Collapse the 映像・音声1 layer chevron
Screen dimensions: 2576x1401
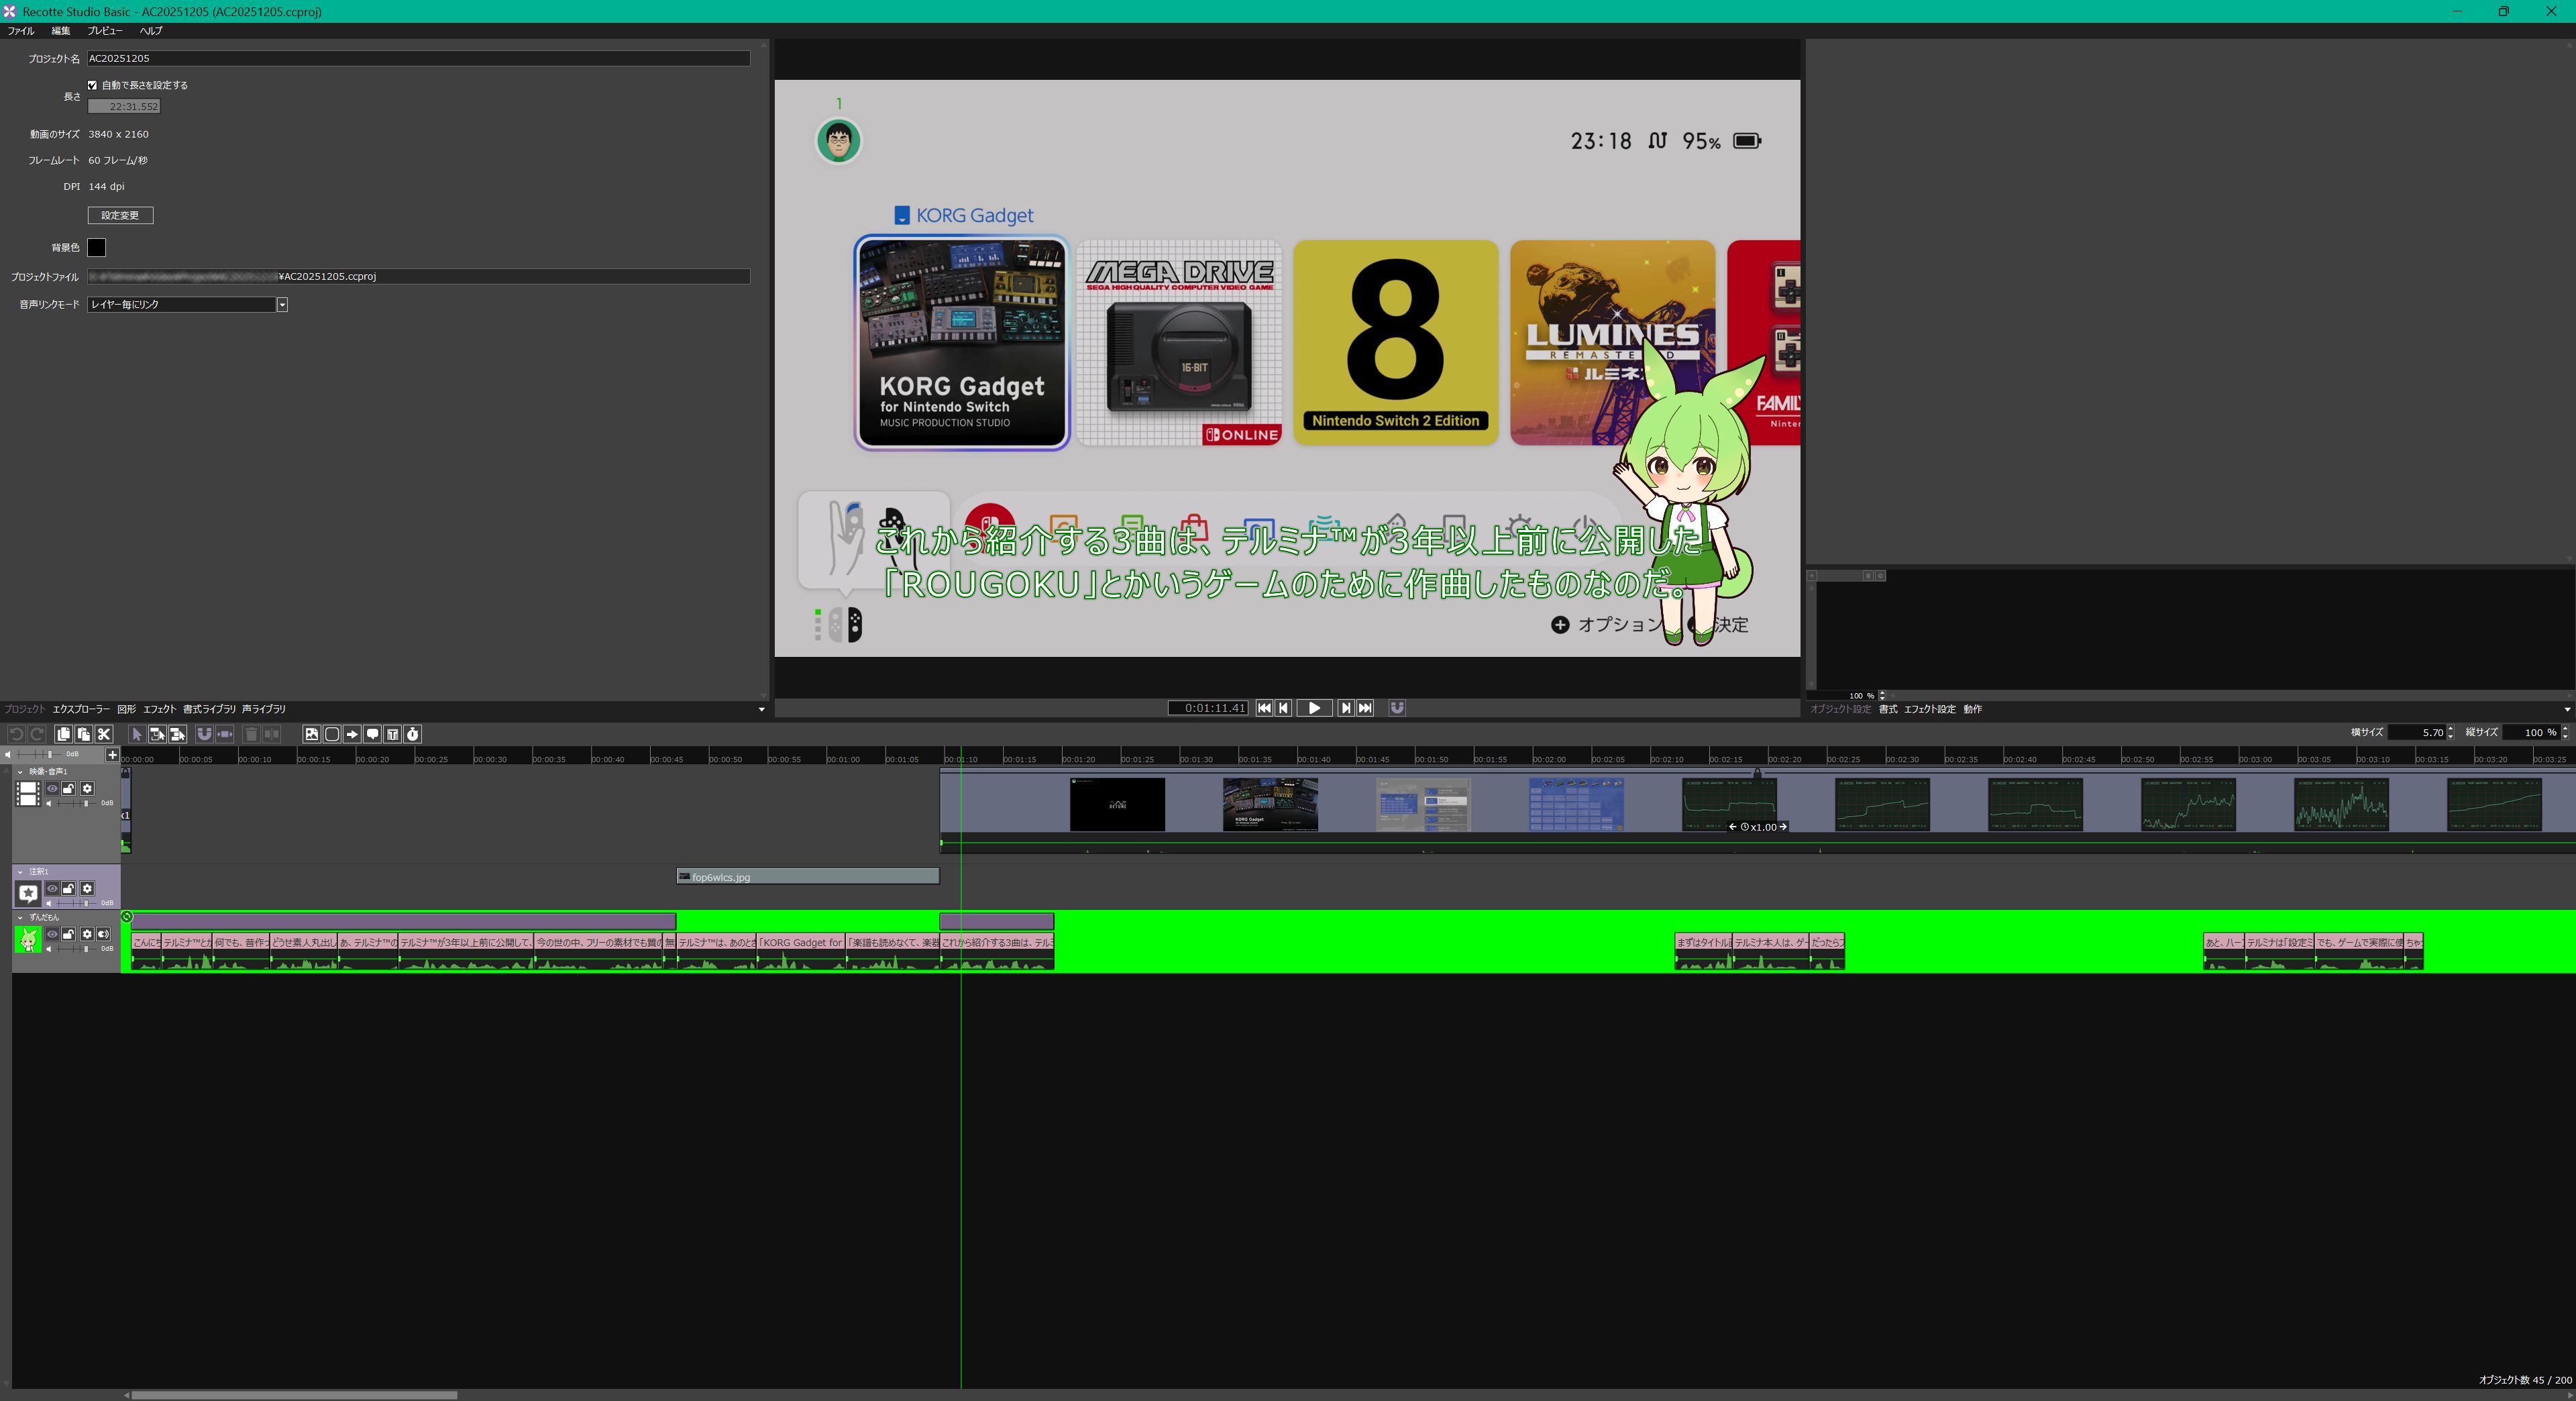20,772
